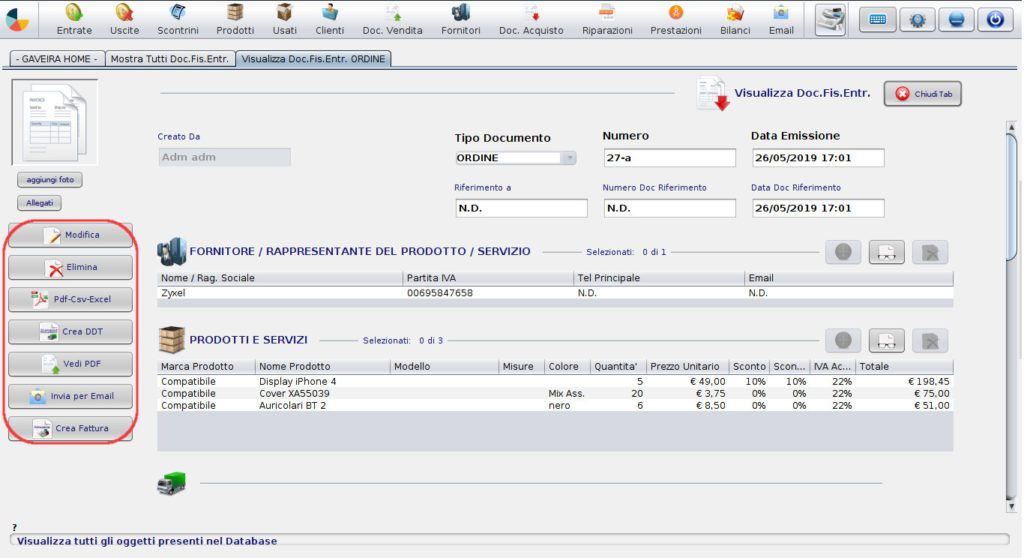The width and height of the screenshot is (1024, 558).
Task: Click Vedi PDF button
Action: (71, 364)
